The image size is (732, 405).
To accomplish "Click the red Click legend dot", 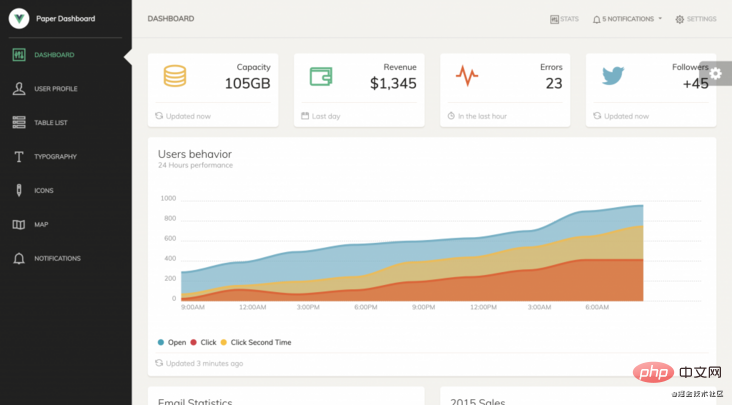I will point(193,342).
